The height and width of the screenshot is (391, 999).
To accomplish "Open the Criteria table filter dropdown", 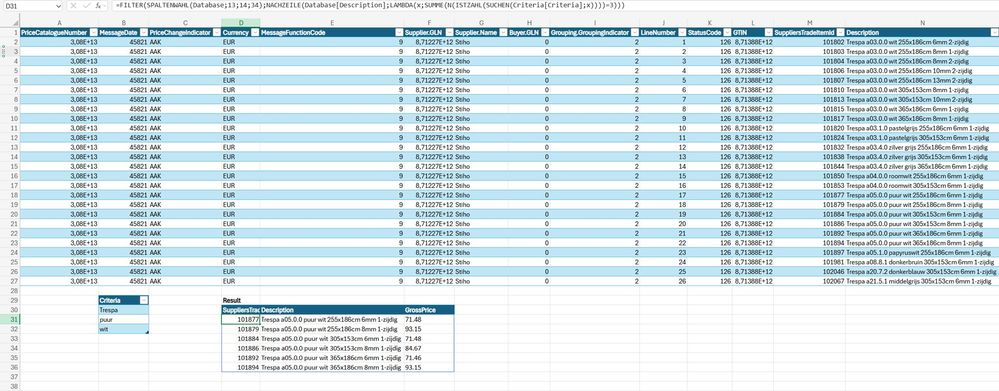I will click(x=143, y=300).
